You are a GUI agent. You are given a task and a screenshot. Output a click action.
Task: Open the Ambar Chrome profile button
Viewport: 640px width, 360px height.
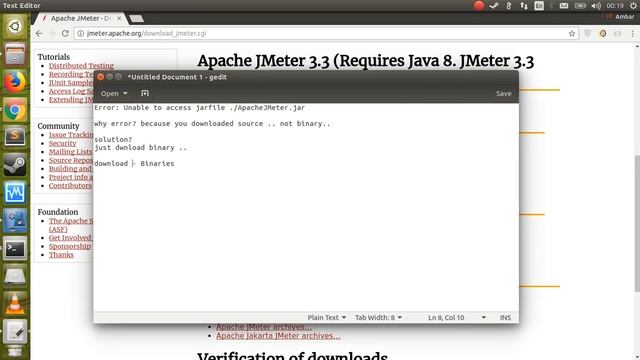621,17
